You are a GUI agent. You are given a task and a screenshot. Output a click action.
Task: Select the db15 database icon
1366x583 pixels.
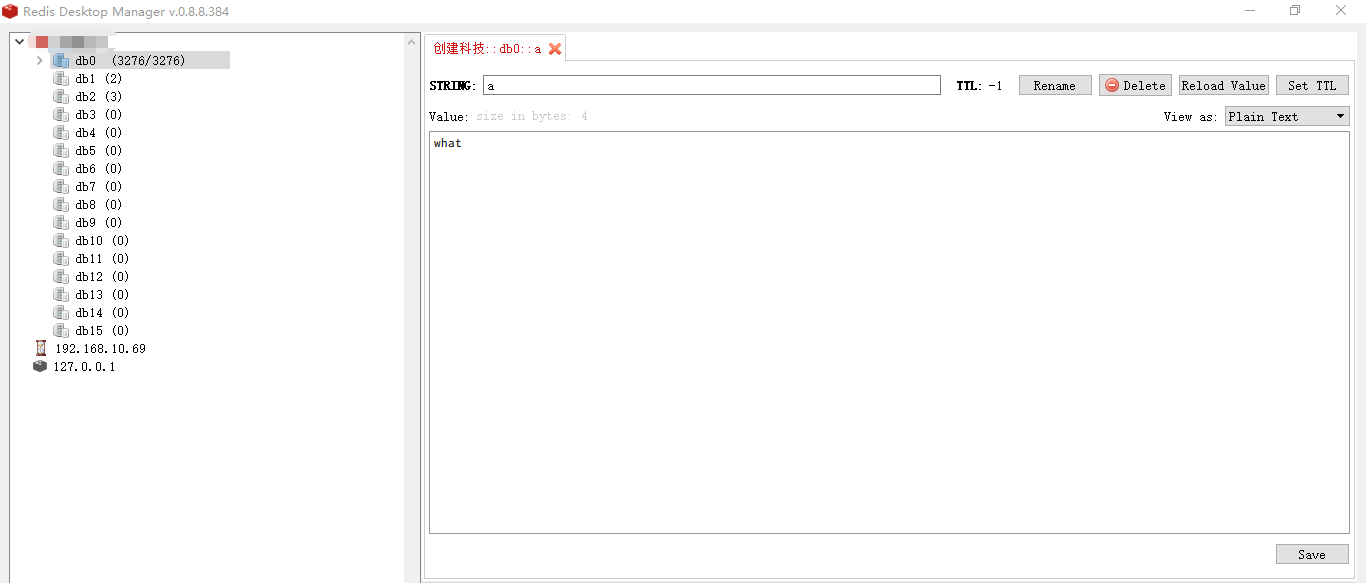tap(60, 330)
